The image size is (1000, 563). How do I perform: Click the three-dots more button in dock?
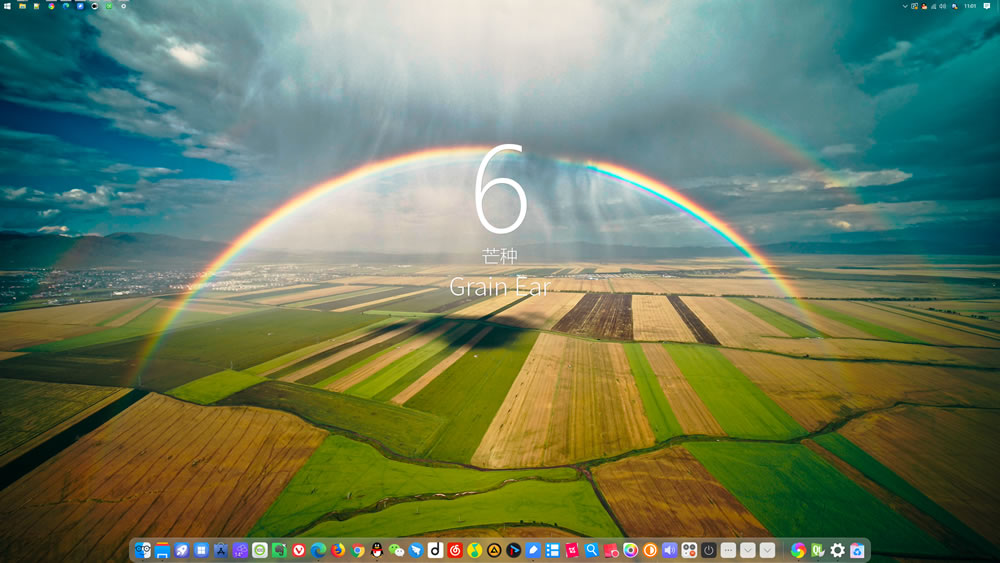728,550
